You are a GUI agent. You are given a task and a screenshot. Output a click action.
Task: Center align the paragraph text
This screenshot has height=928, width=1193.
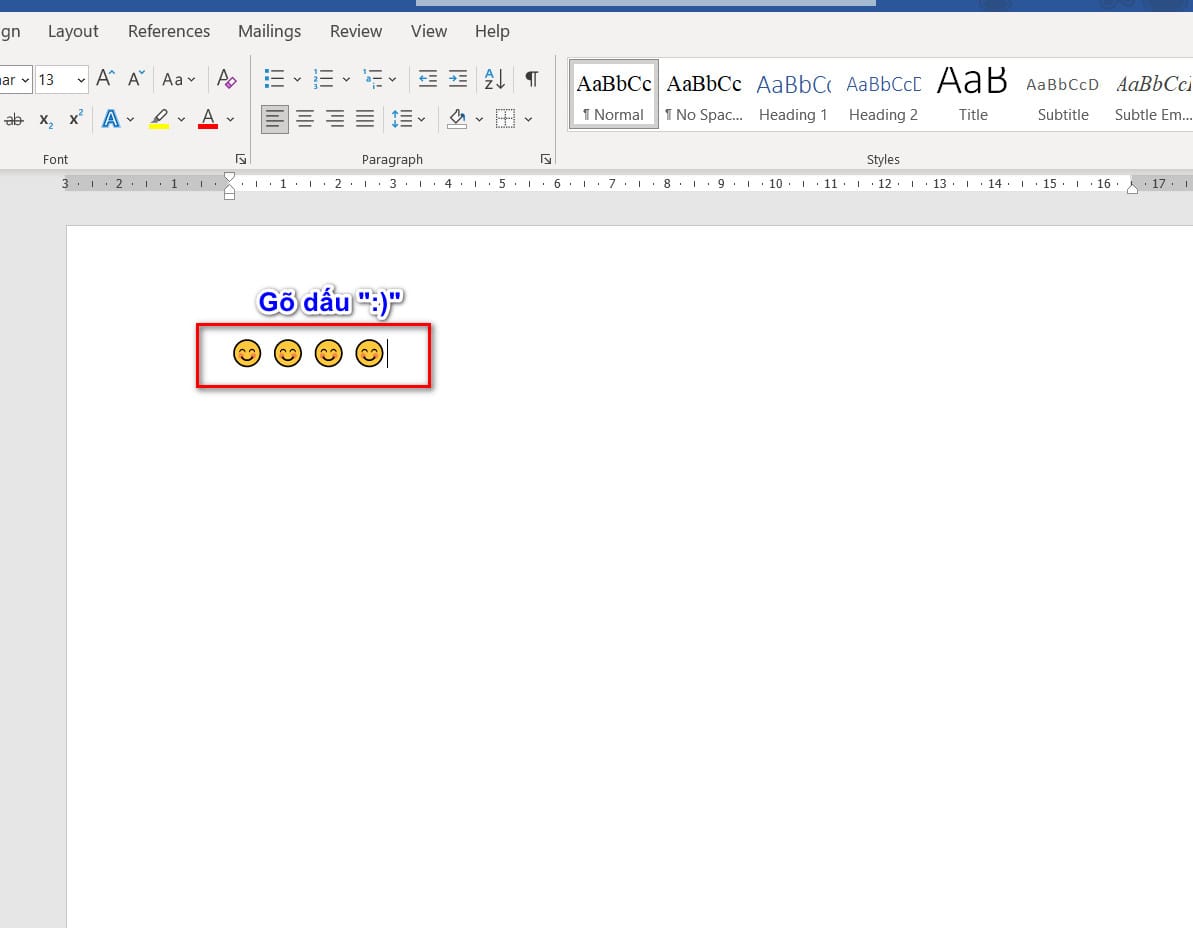coord(305,120)
